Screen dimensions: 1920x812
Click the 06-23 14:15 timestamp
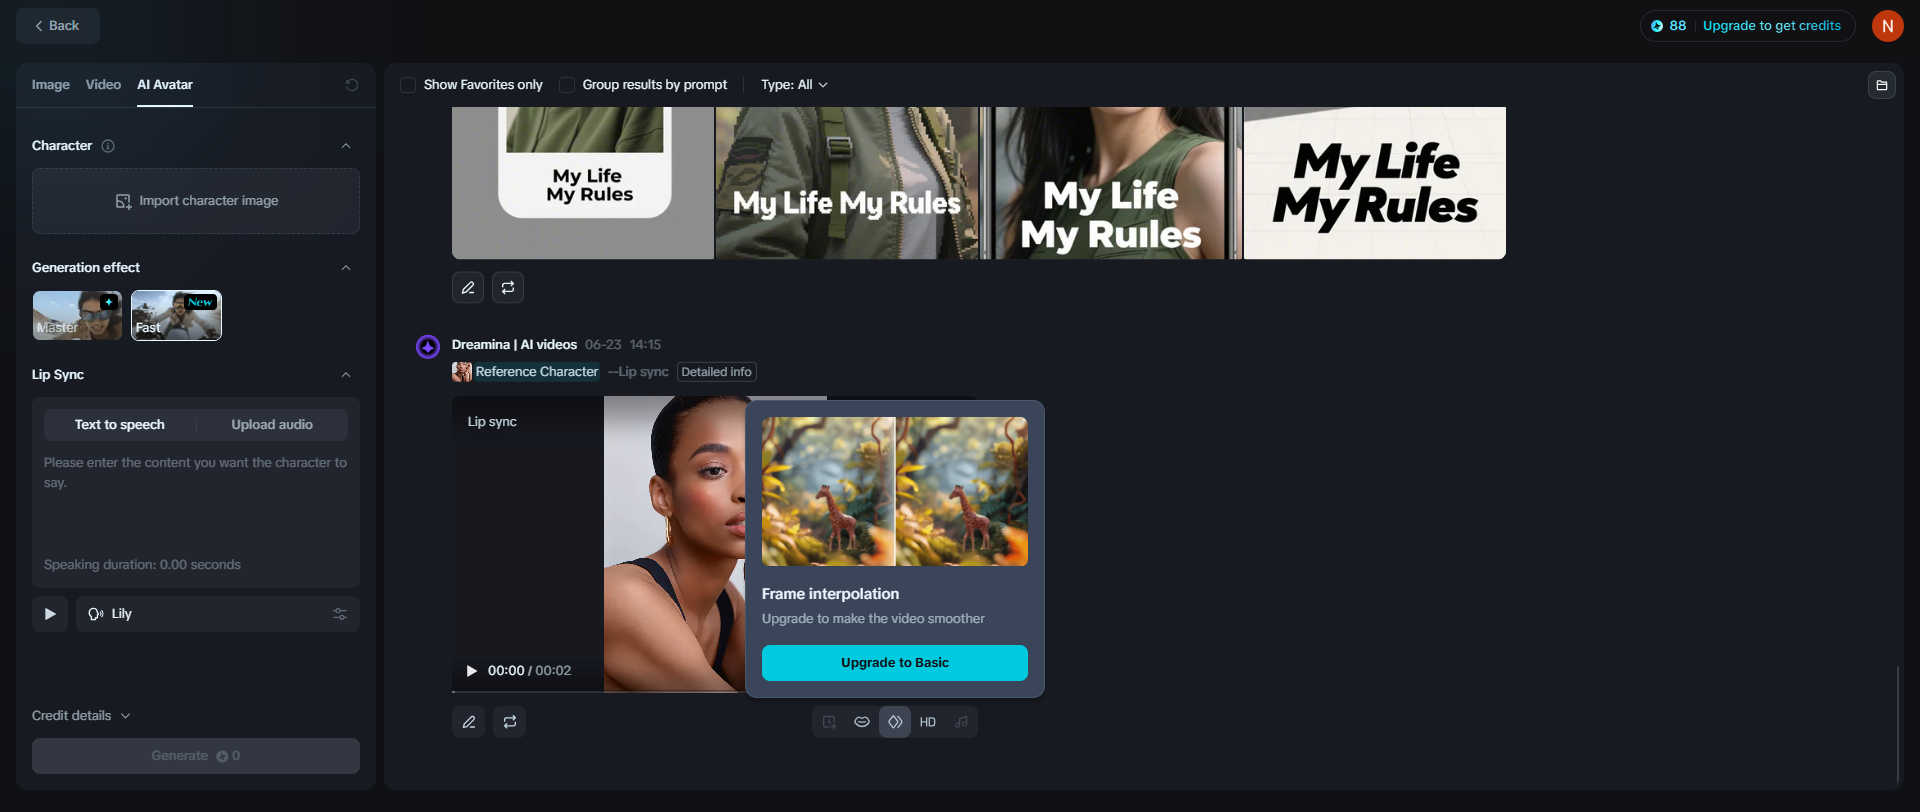click(623, 345)
